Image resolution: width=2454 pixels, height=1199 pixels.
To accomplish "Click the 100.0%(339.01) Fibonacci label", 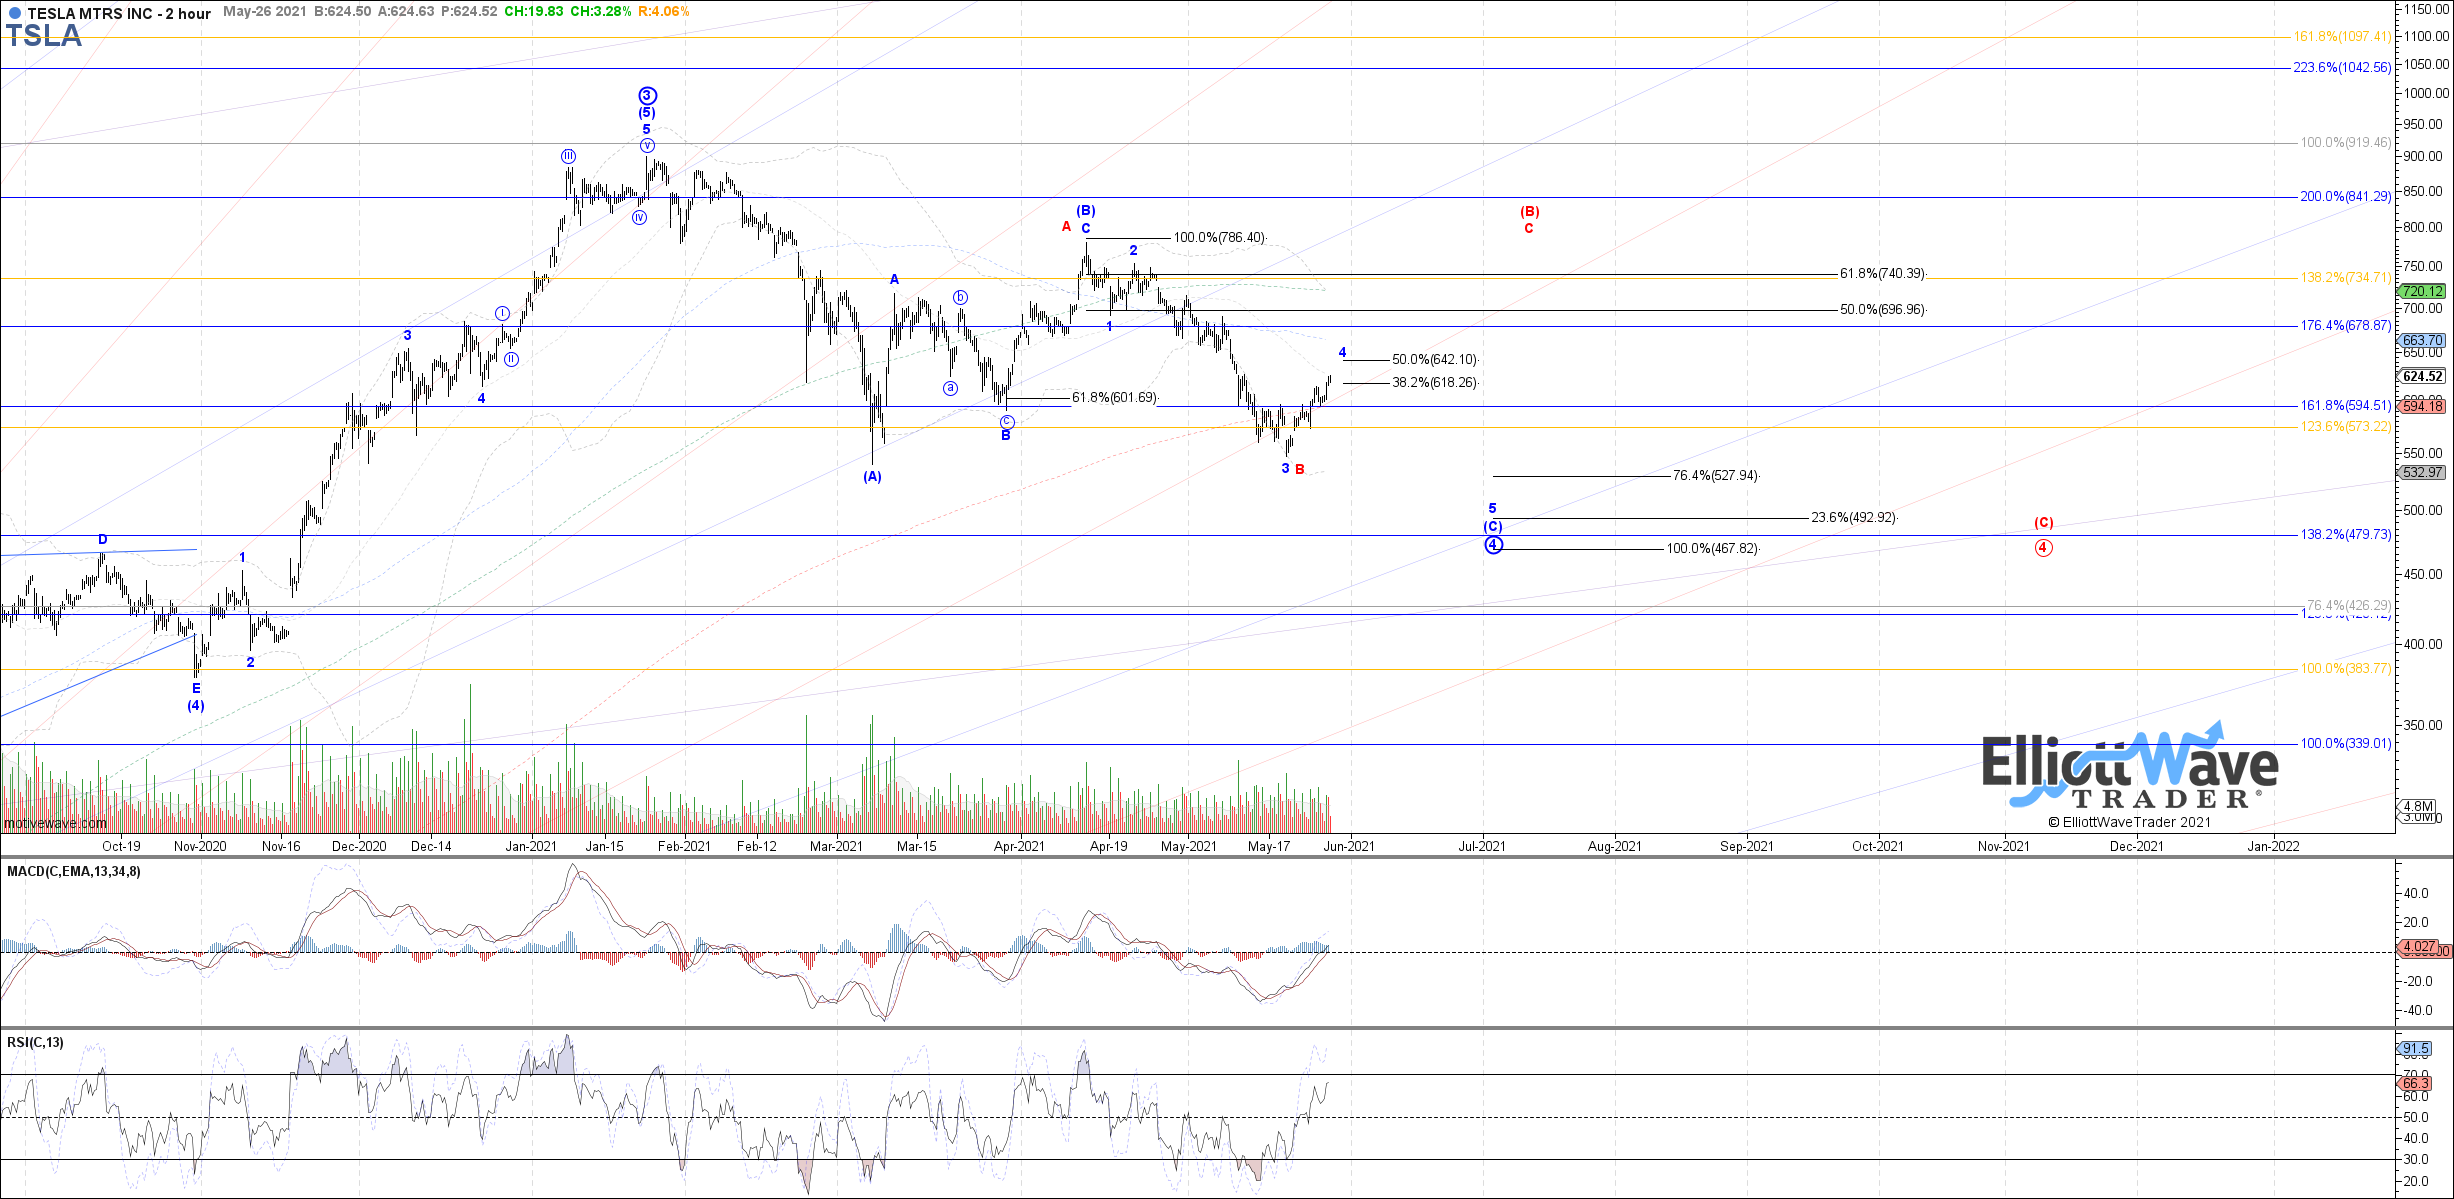I will [2346, 744].
